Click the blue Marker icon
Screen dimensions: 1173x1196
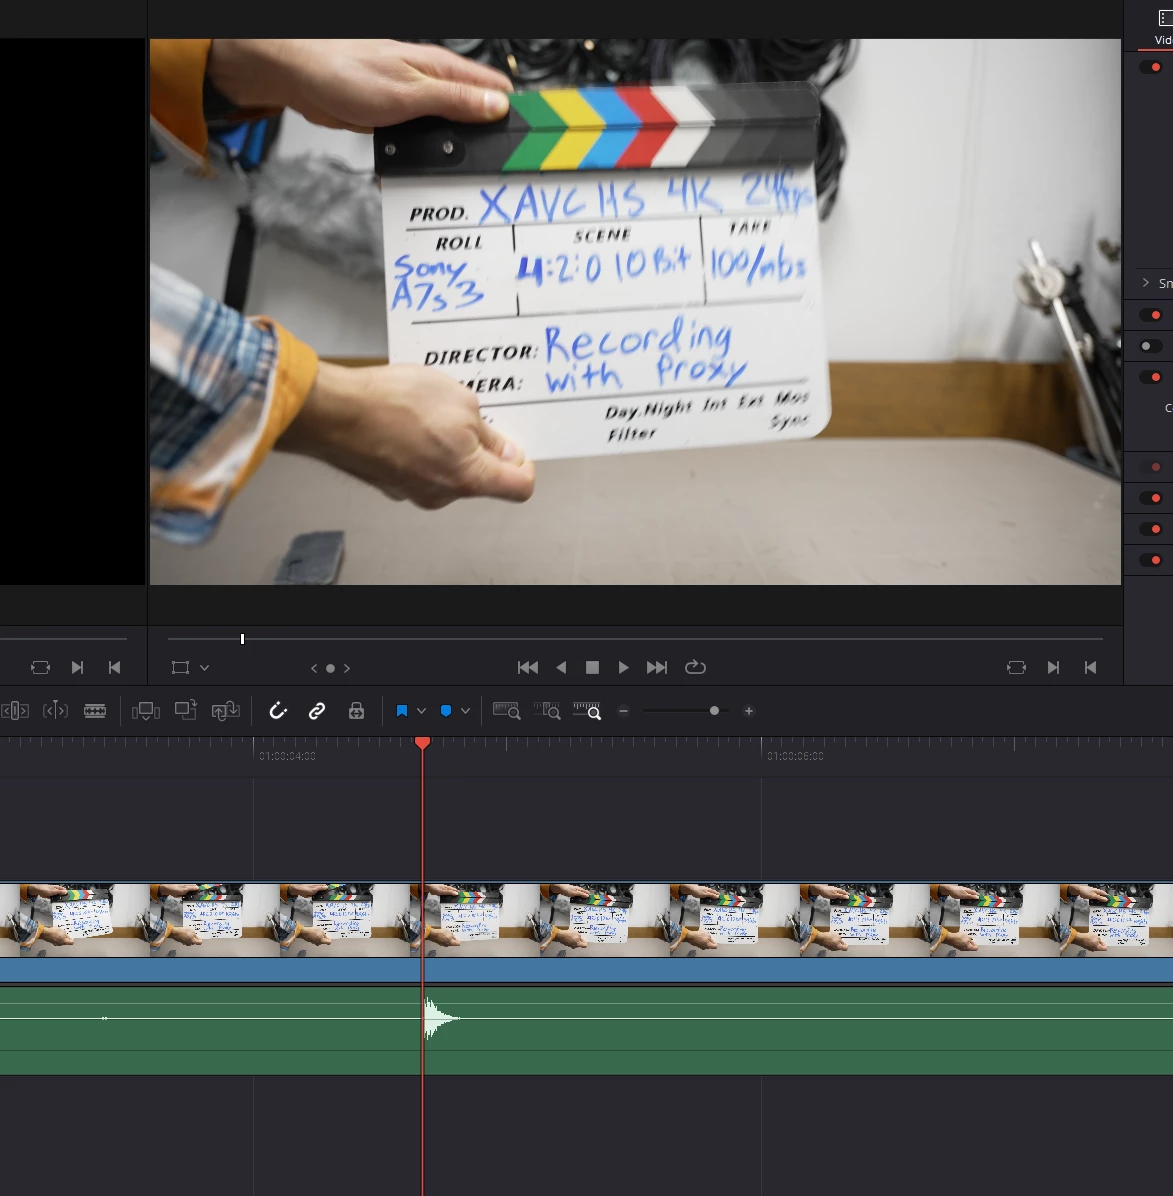pyautogui.click(x=446, y=711)
